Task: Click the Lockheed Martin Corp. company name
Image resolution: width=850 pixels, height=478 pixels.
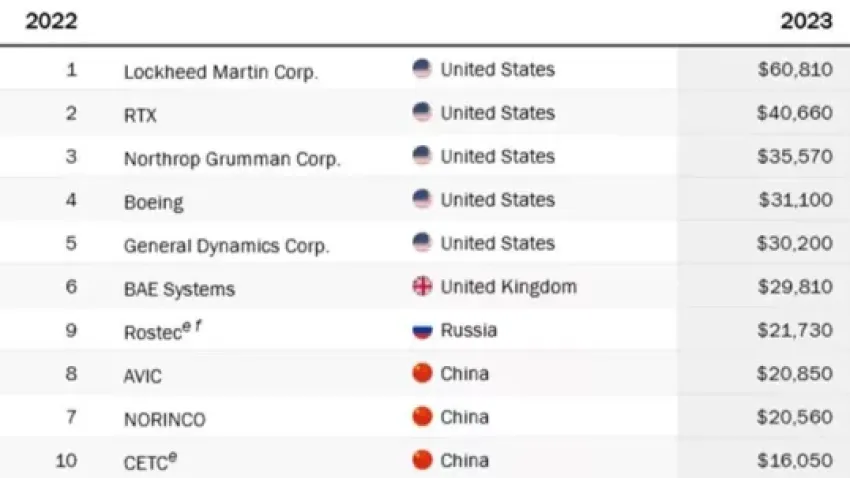Action: point(221,72)
